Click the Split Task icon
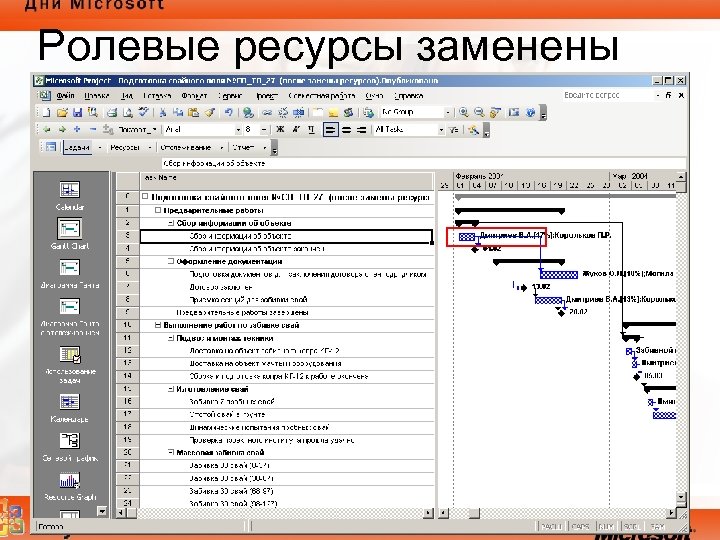This screenshot has width=720, height=540. coord(298,112)
